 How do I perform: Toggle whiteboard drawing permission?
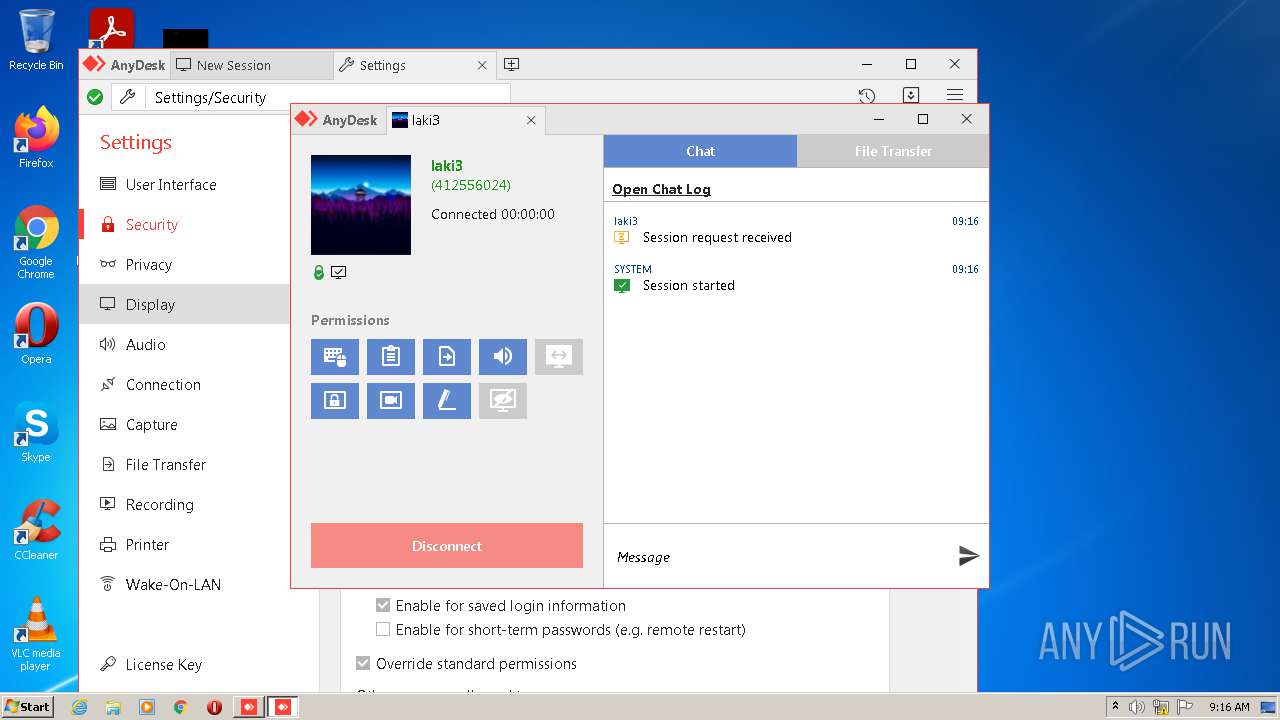[x=447, y=401]
